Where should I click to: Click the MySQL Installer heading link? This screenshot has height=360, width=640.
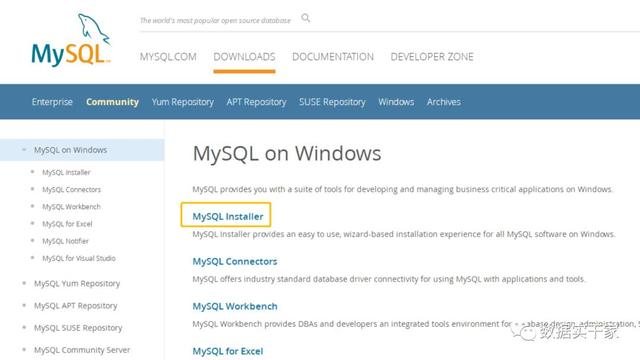[x=228, y=216]
